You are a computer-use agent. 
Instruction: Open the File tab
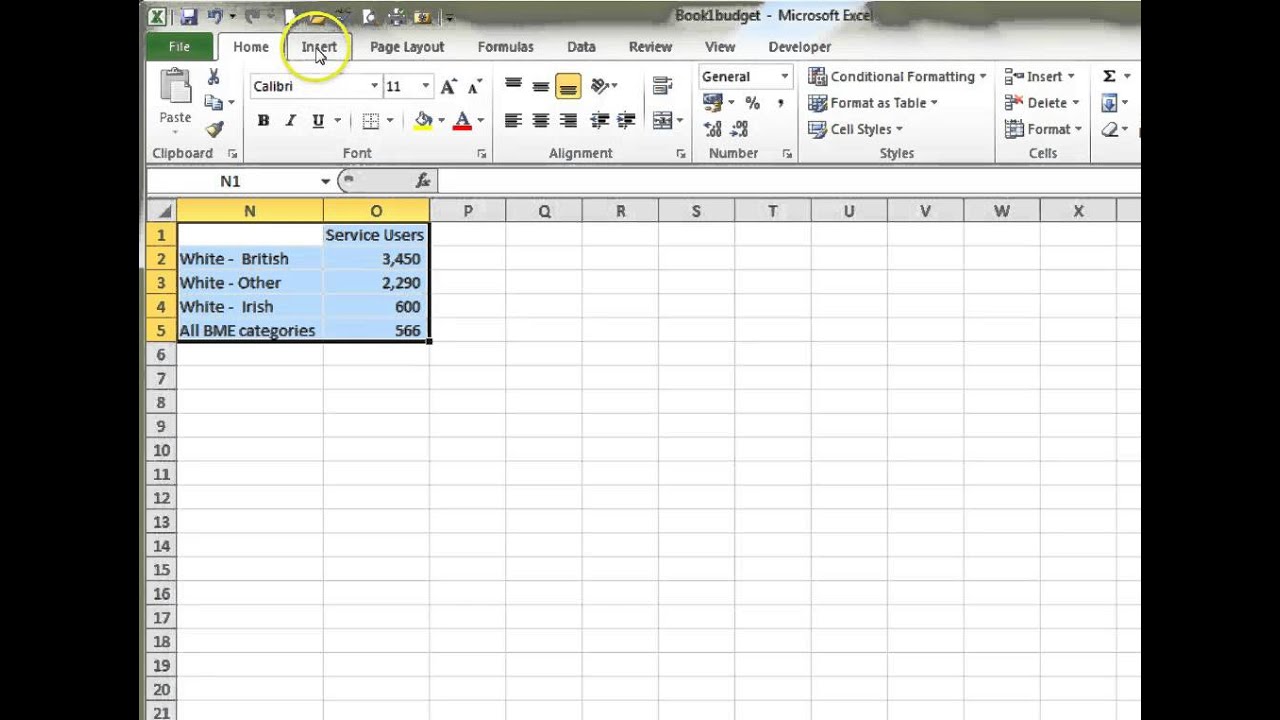coord(180,47)
